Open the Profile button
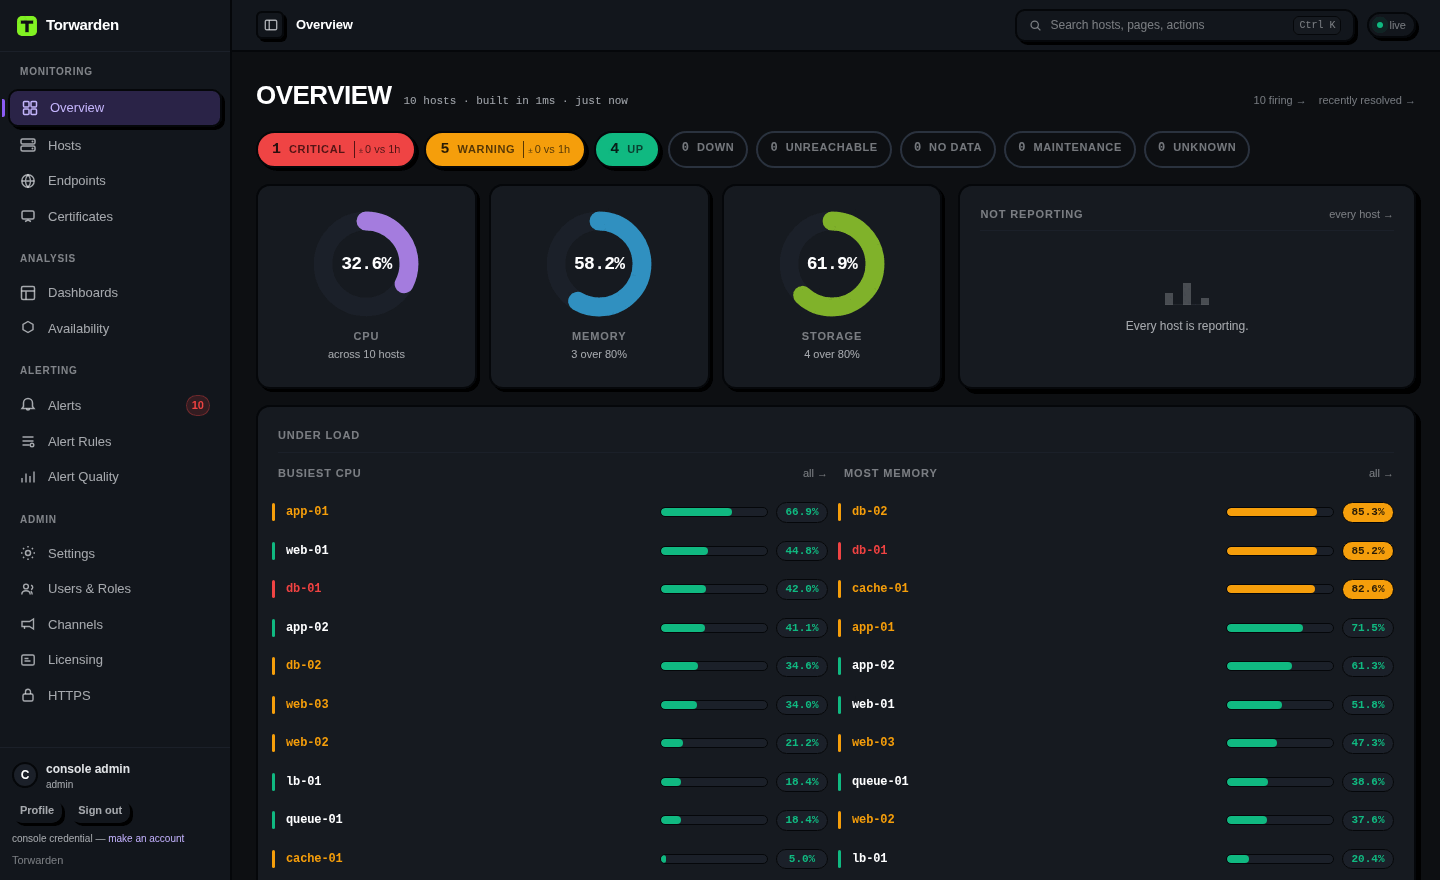The height and width of the screenshot is (880, 1440). point(37,811)
